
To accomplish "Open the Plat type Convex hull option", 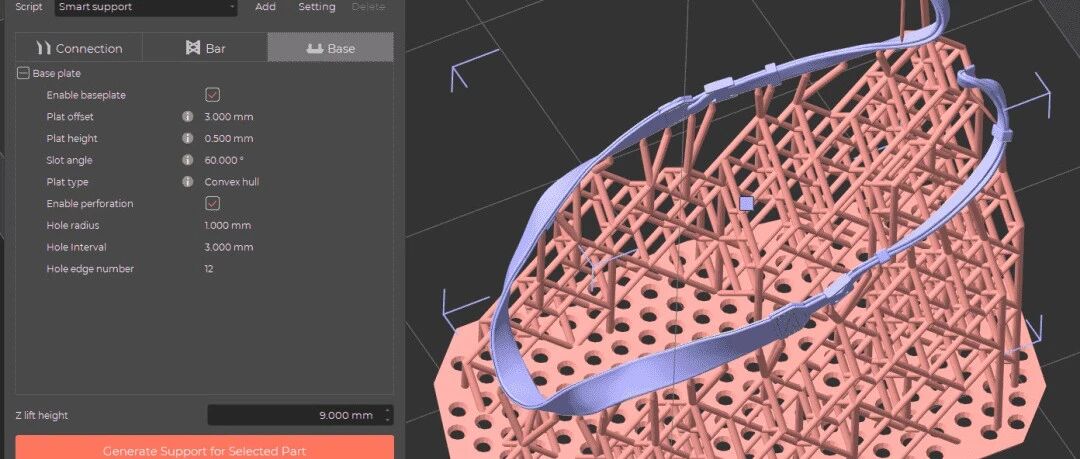I will [232, 182].
